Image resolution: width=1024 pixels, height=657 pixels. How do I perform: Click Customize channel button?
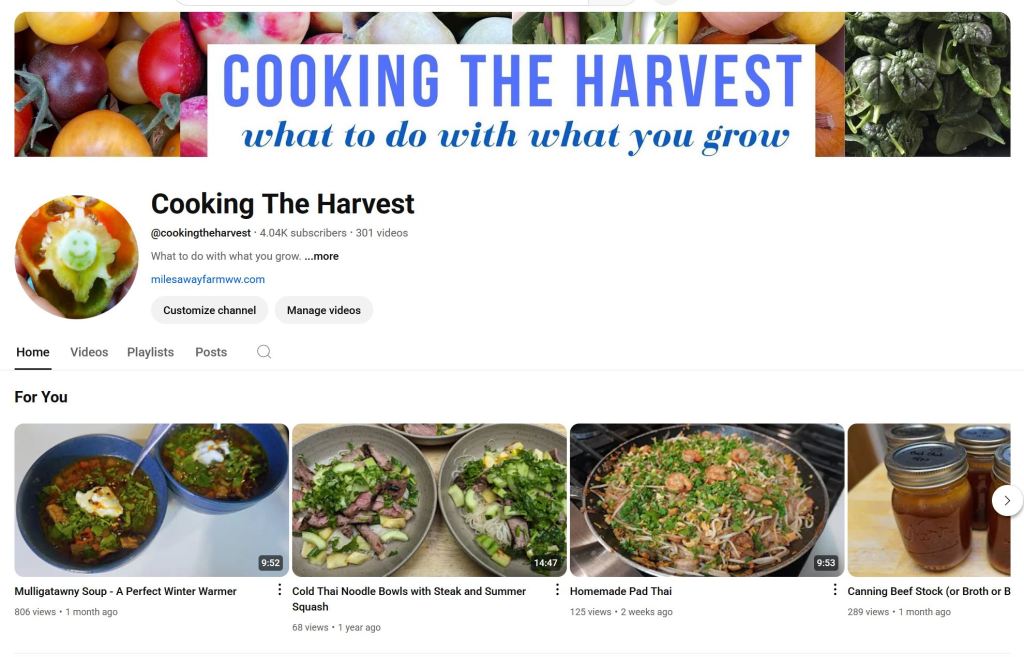pos(209,310)
